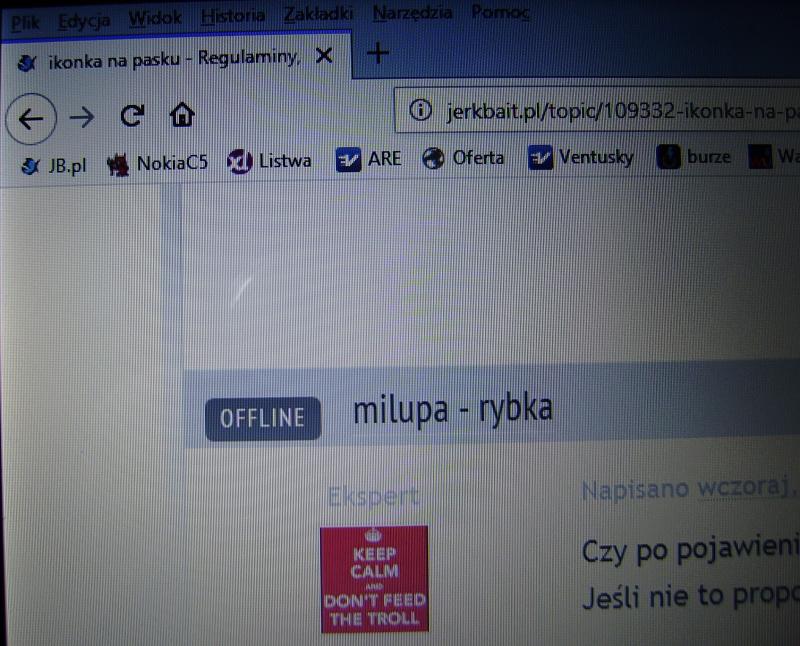Open the Listwa bookmark
This screenshot has width=800, height=646.
coord(270,160)
